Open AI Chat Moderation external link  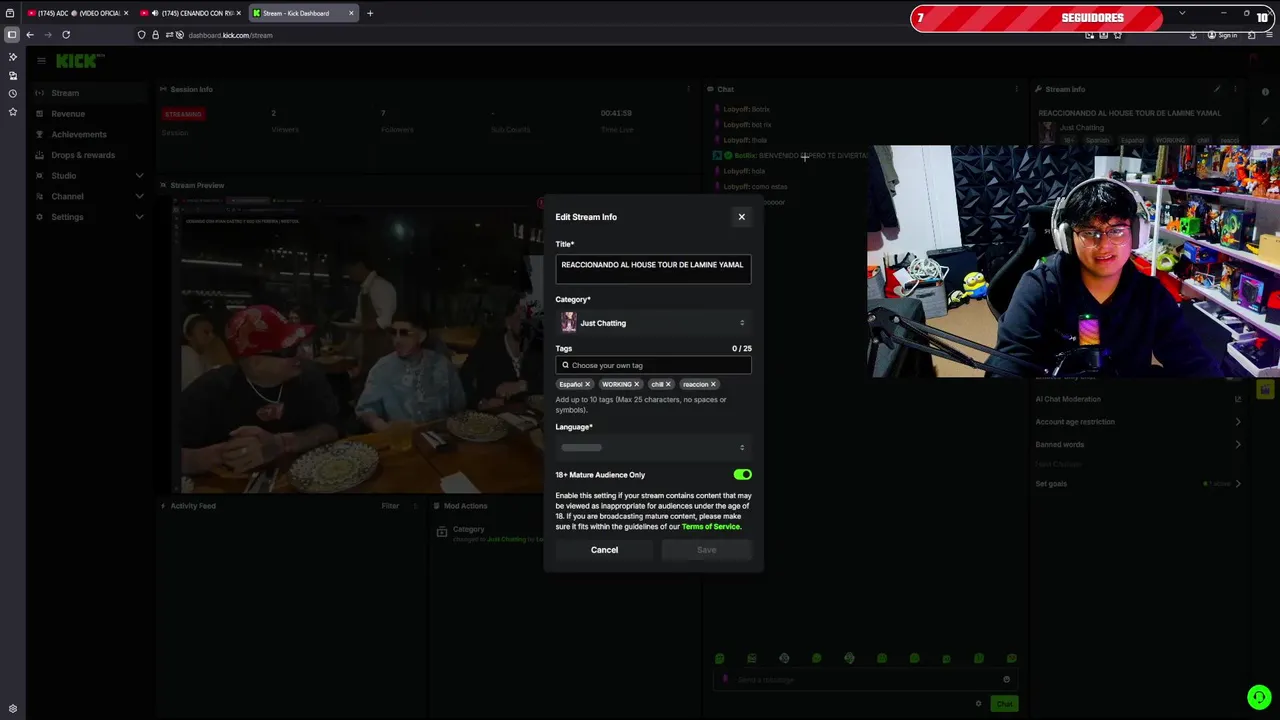tap(1238, 399)
